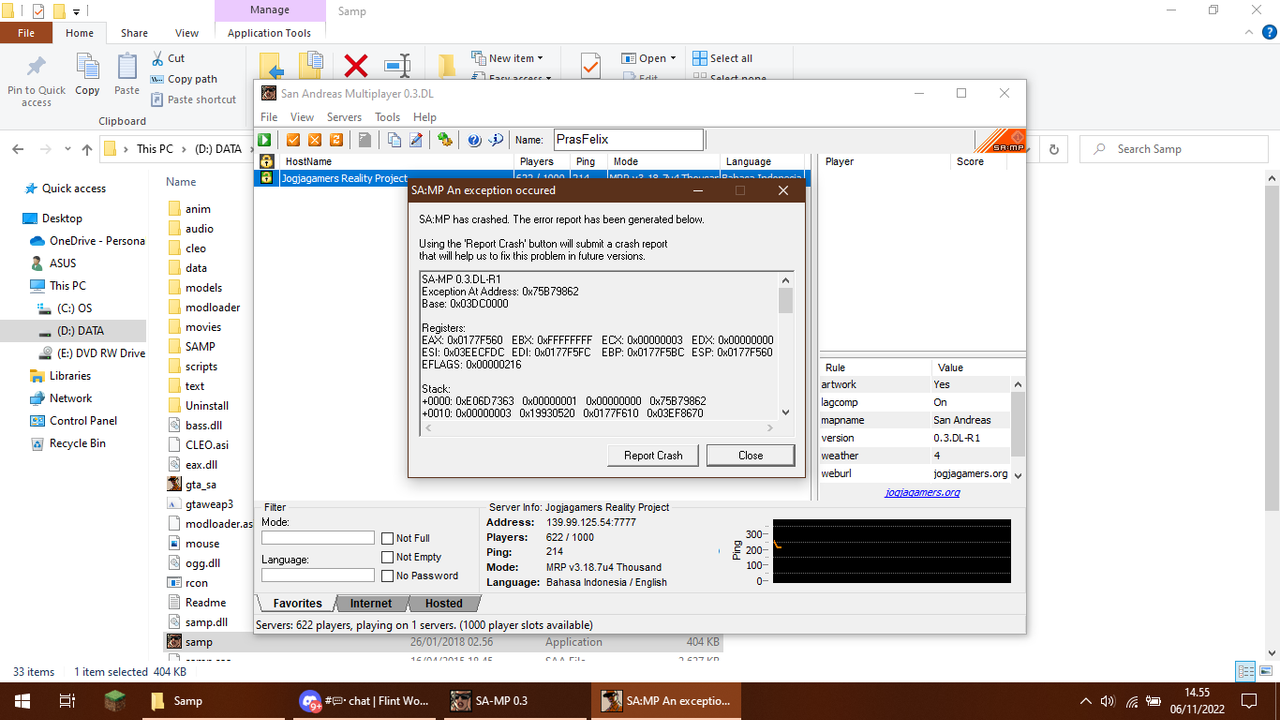Click Select all in Explorer ribbon
The image size is (1280, 720).
click(x=722, y=58)
